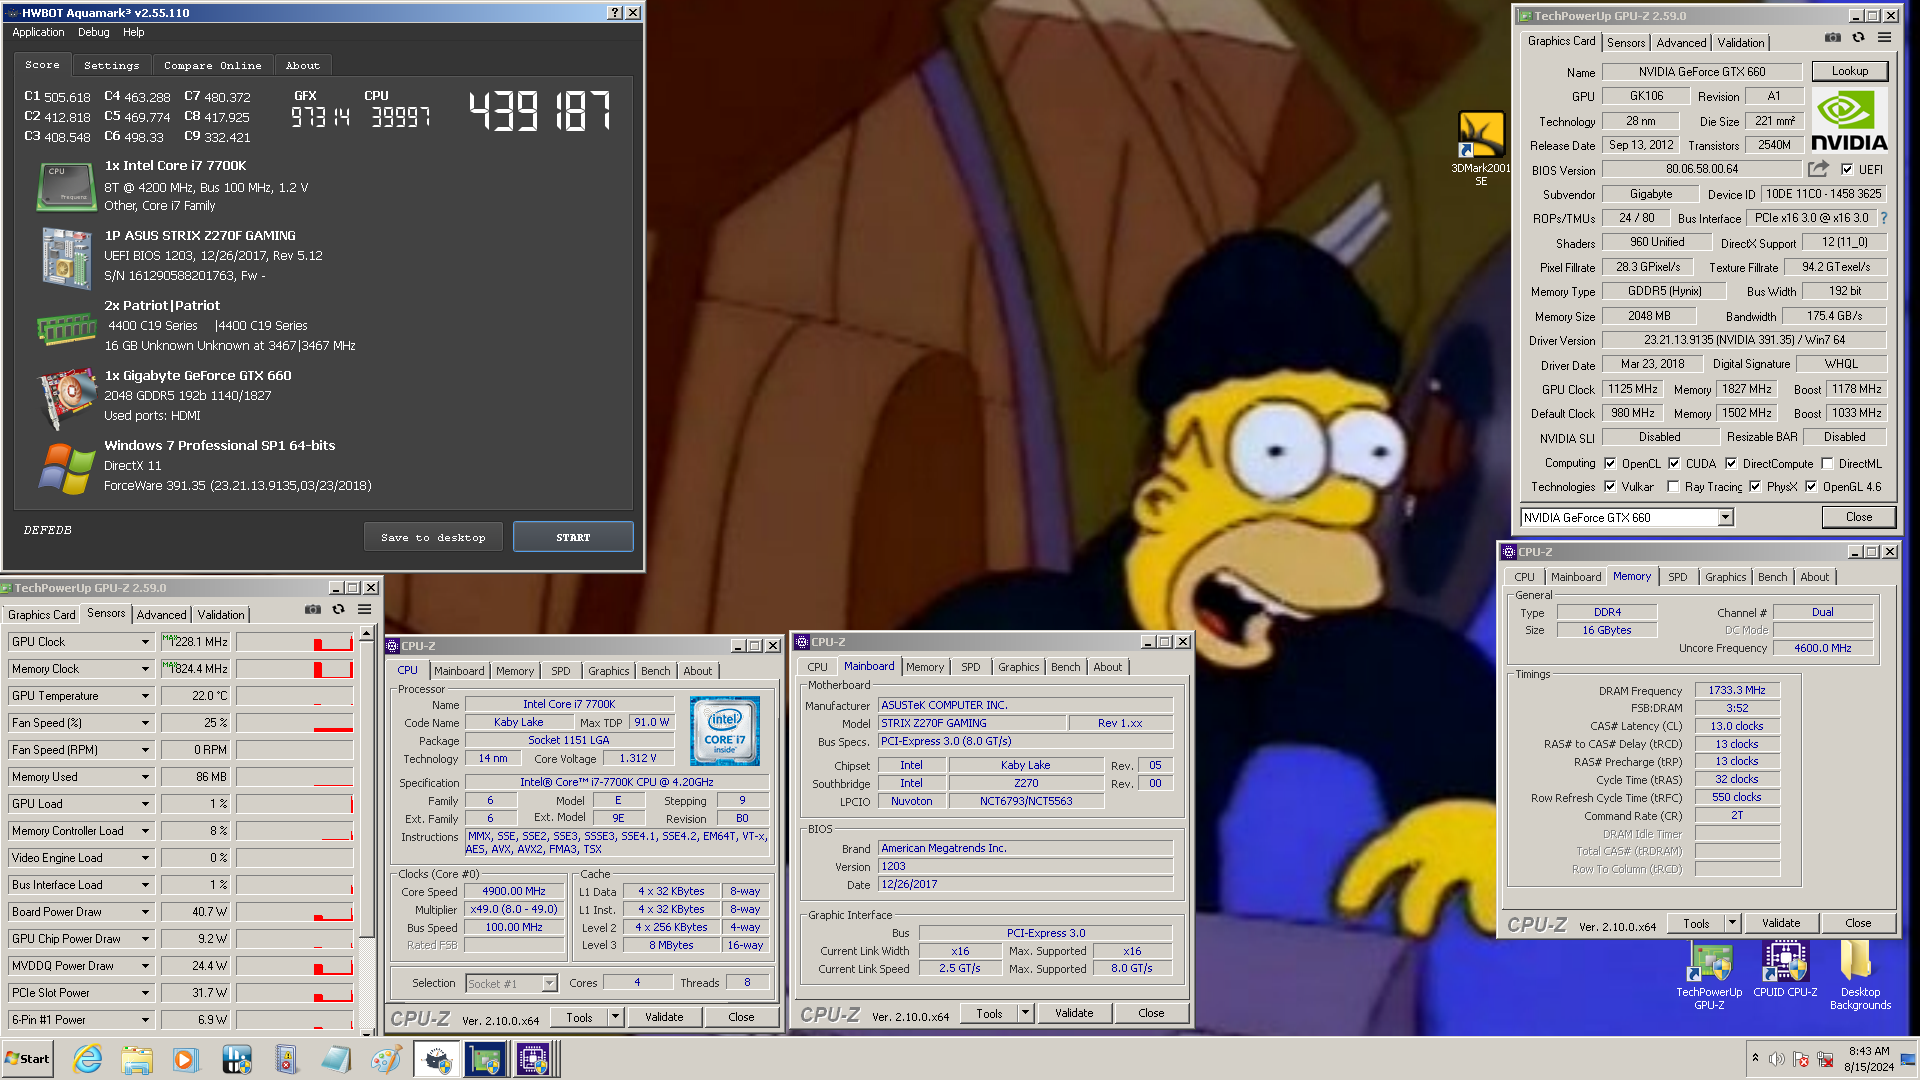1920x1080 pixels.
Task: Click the Bus Interface question mark icon
Action: [x=1884, y=218]
